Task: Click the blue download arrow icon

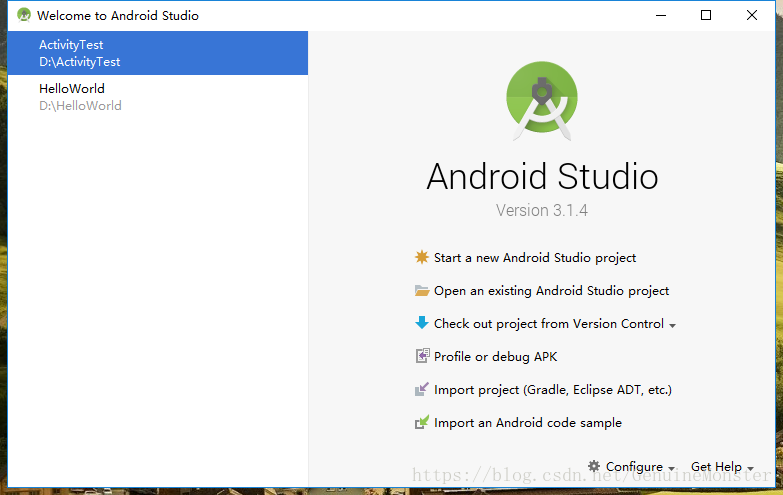Action: (422, 323)
